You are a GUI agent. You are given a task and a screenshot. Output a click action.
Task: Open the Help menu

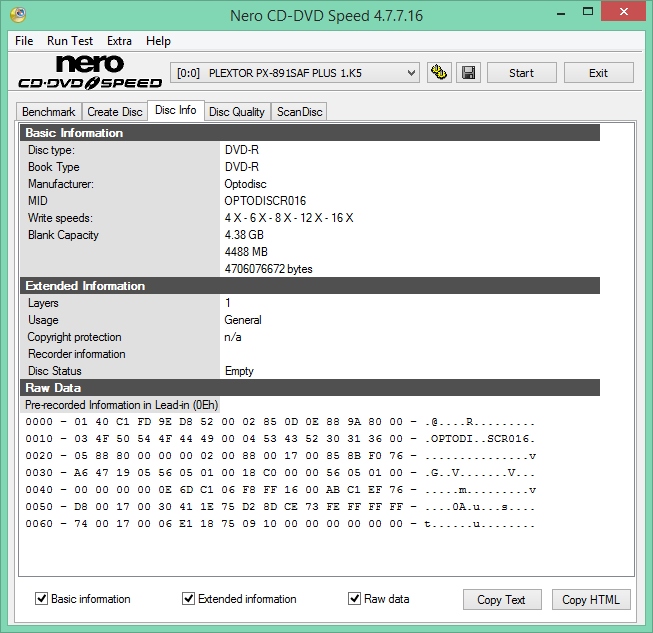(158, 41)
